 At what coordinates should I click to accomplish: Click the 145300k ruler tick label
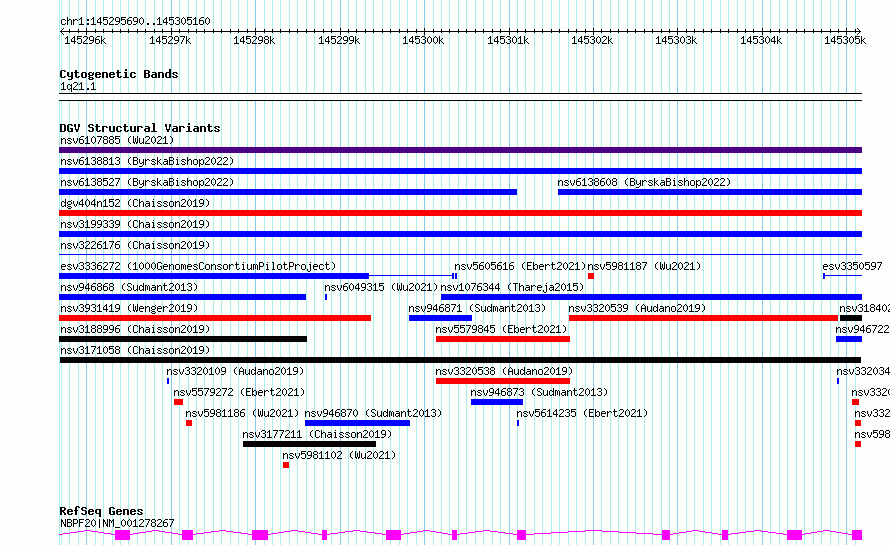423,40
